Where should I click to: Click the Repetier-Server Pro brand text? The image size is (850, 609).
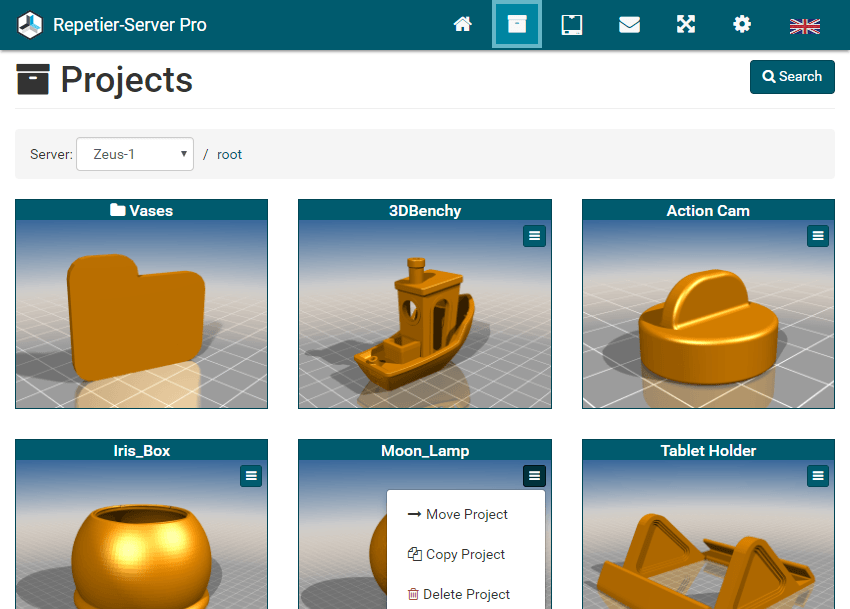pyautogui.click(x=130, y=25)
